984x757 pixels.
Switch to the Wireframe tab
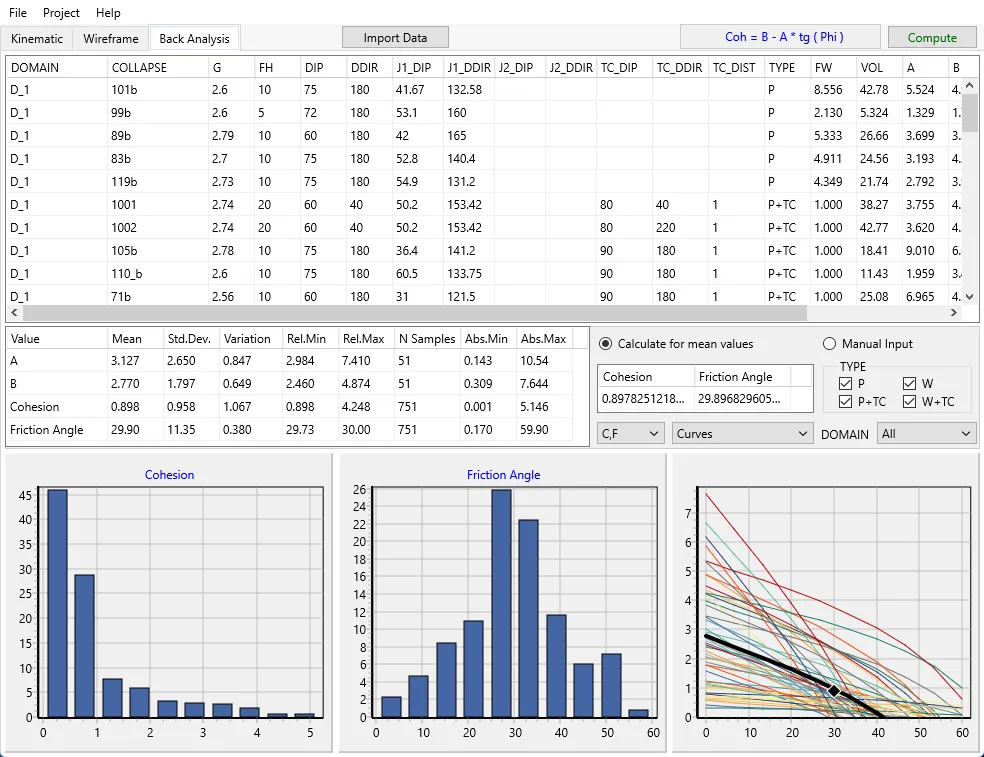(x=110, y=39)
